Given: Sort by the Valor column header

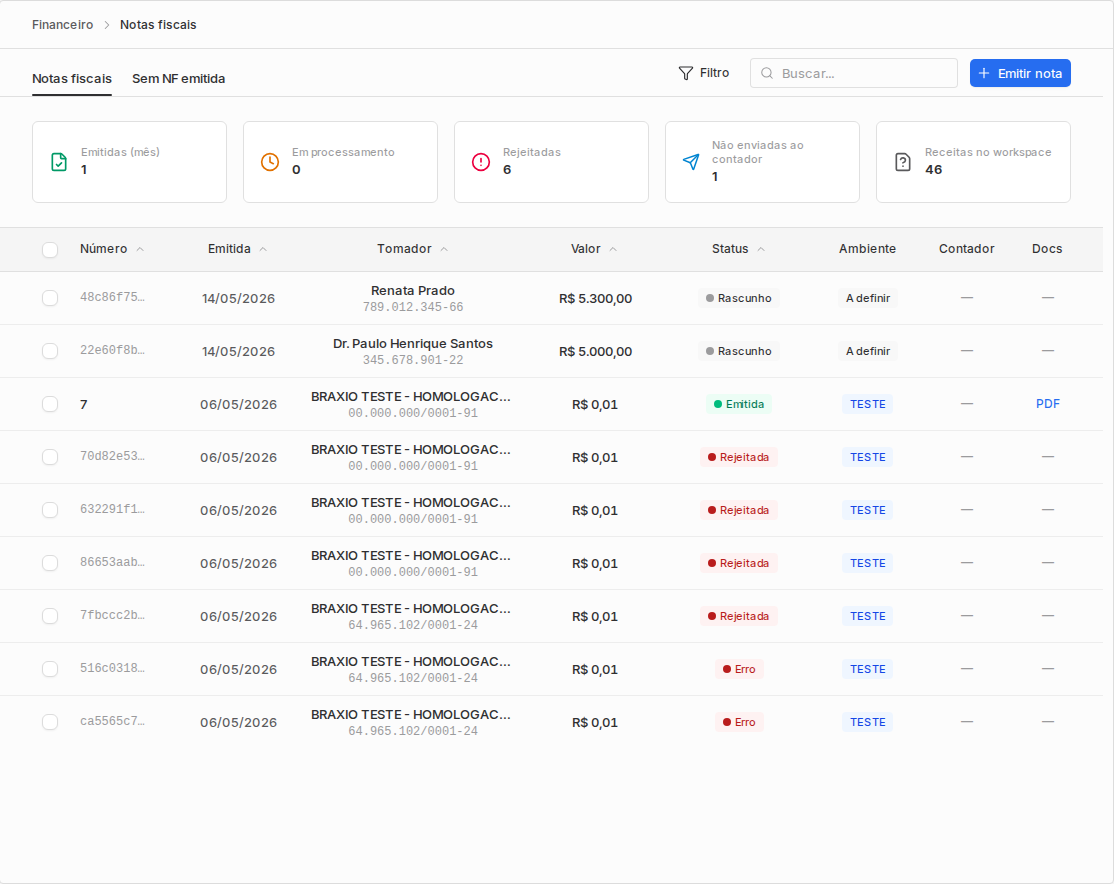Looking at the screenshot, I should [x=594, y=249].
